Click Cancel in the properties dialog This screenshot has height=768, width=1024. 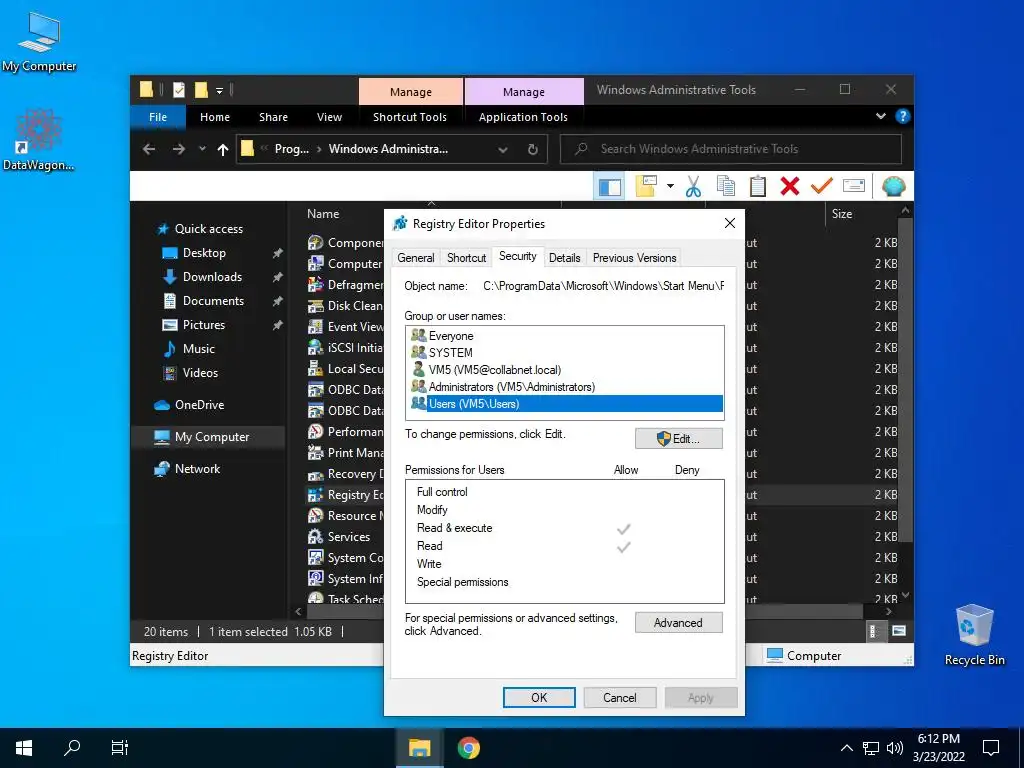point(620,697)
